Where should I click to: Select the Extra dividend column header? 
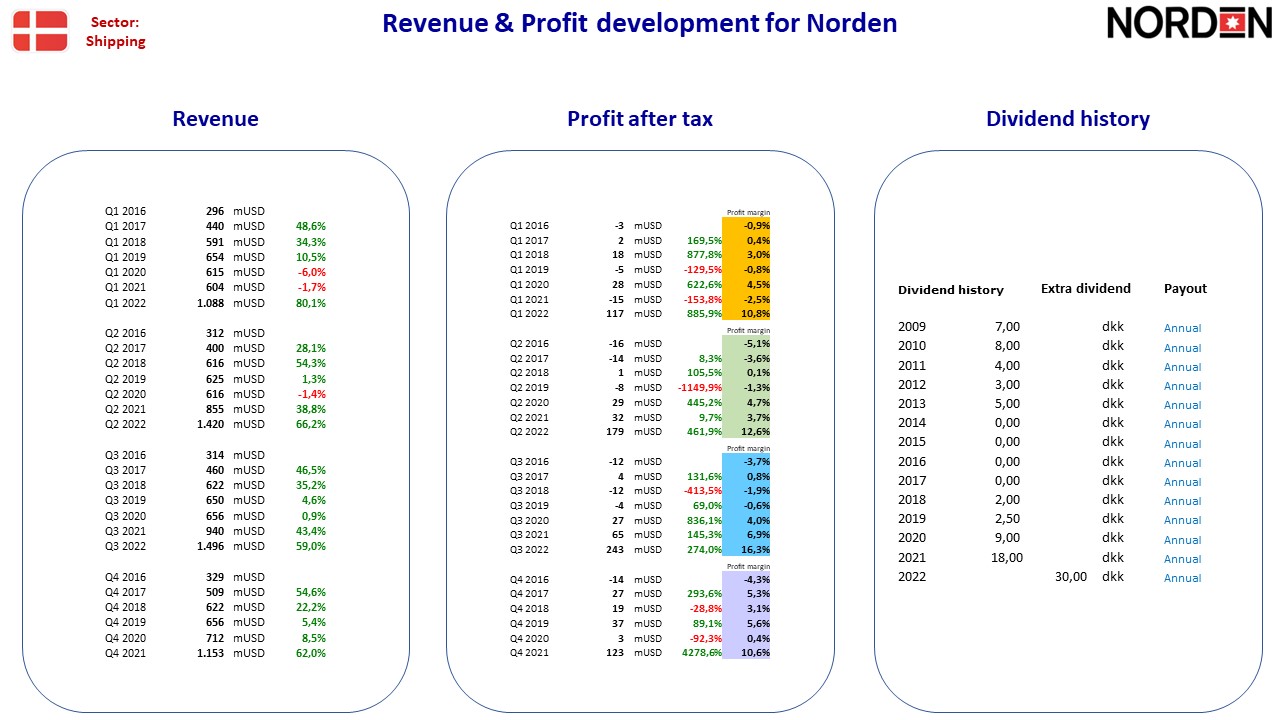[x=1086, y=288]
